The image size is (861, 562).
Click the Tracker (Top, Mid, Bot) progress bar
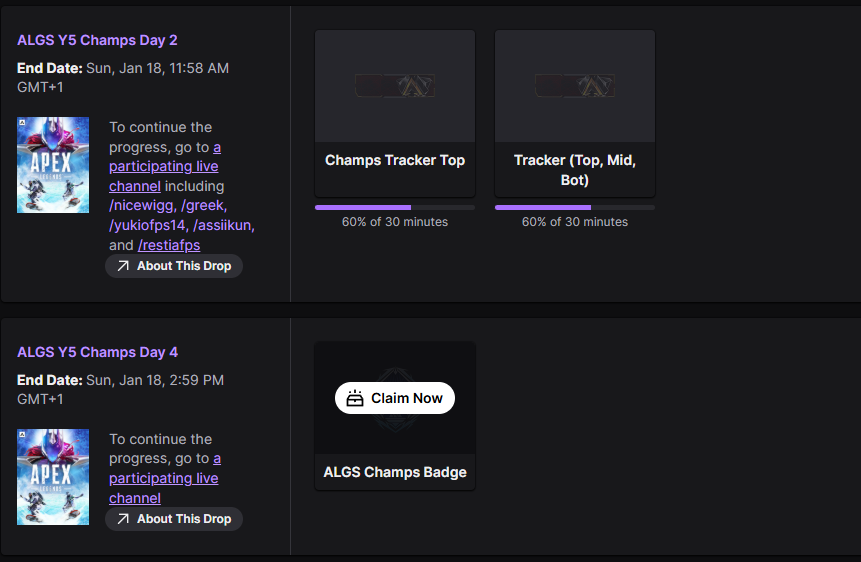pos(575,207)
